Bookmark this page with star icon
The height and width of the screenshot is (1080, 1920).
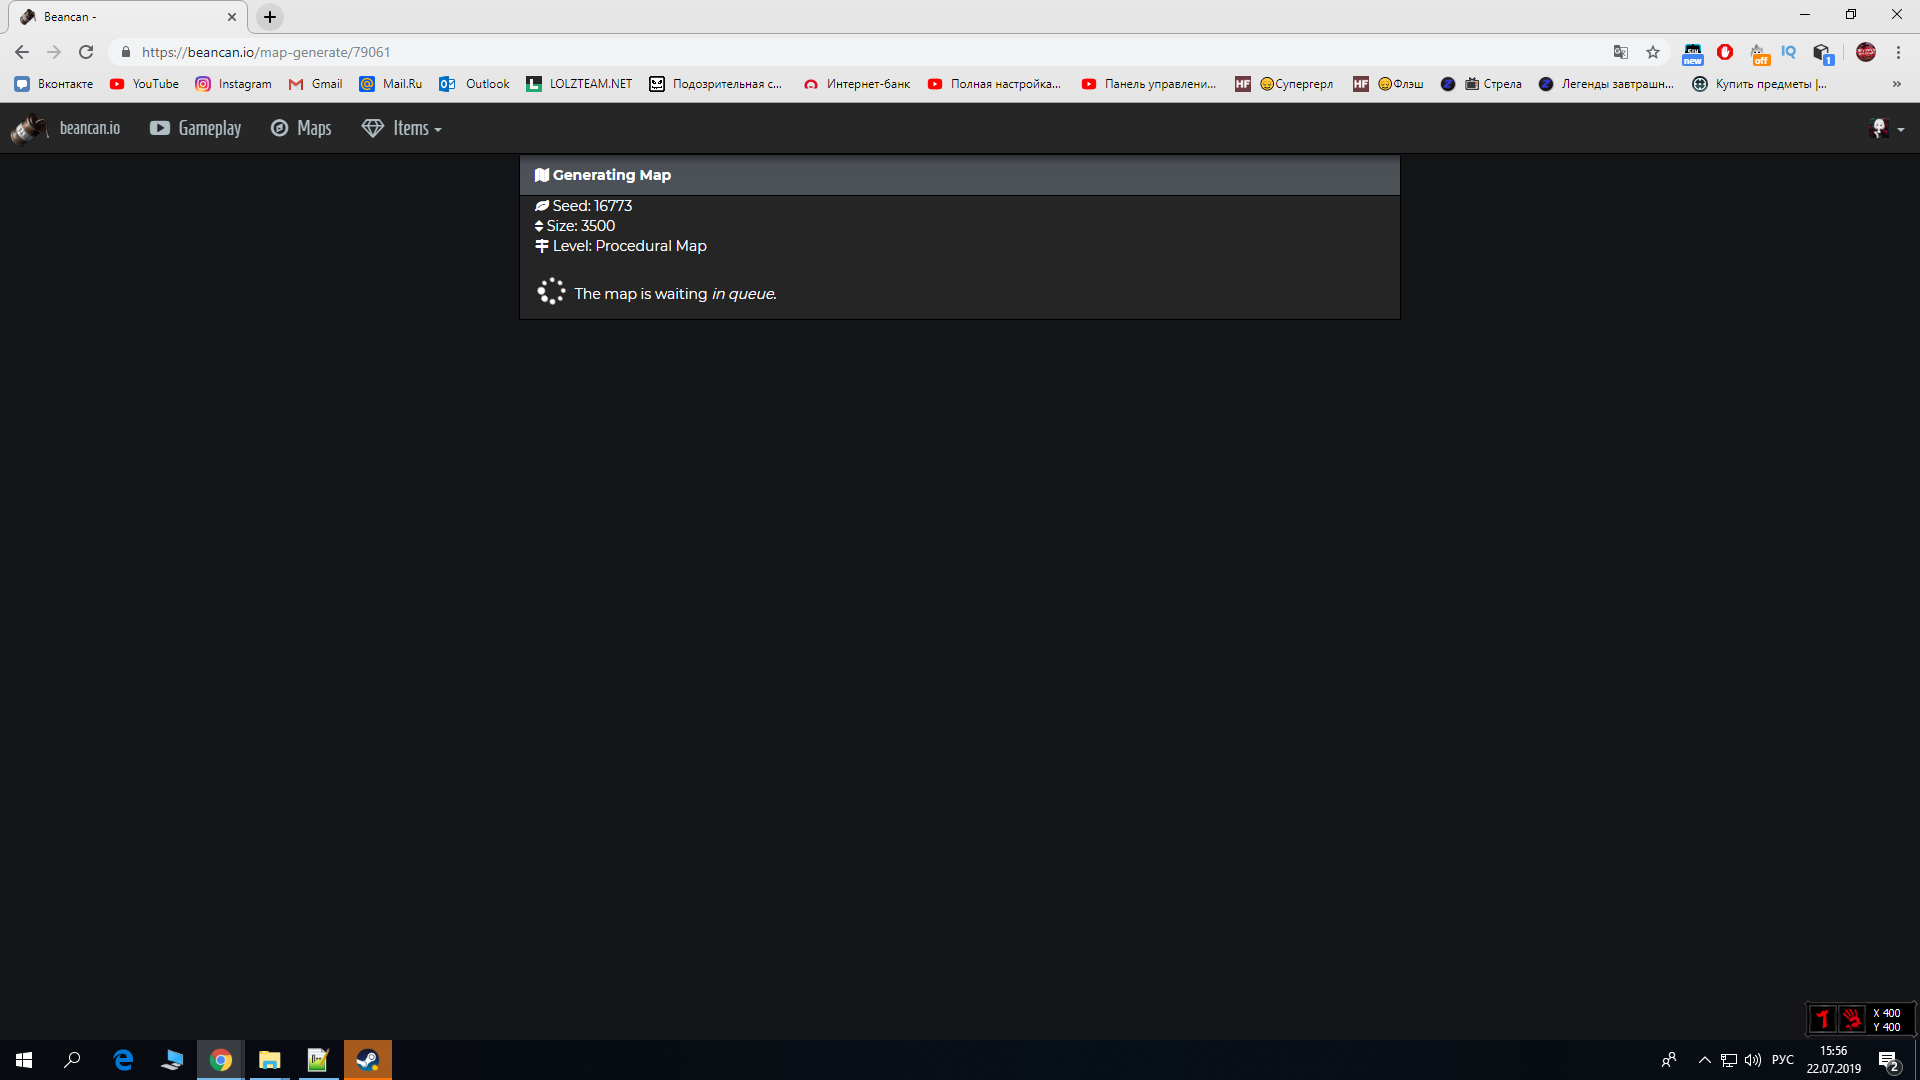tap(1653, 52)
